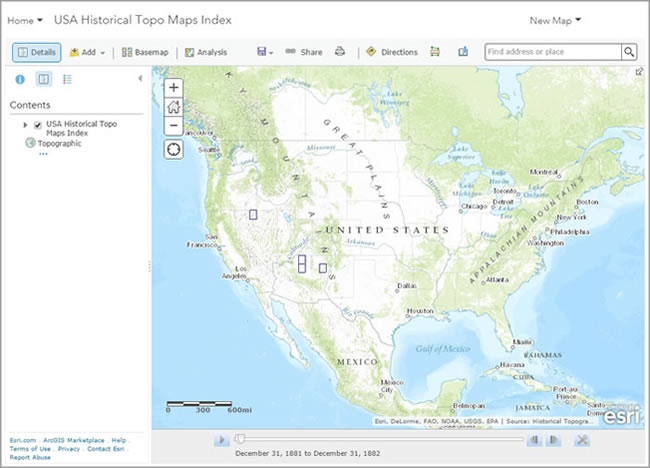The image size is (650, 468).
Task: Zoom in on the map
Action: click(174, 87)
